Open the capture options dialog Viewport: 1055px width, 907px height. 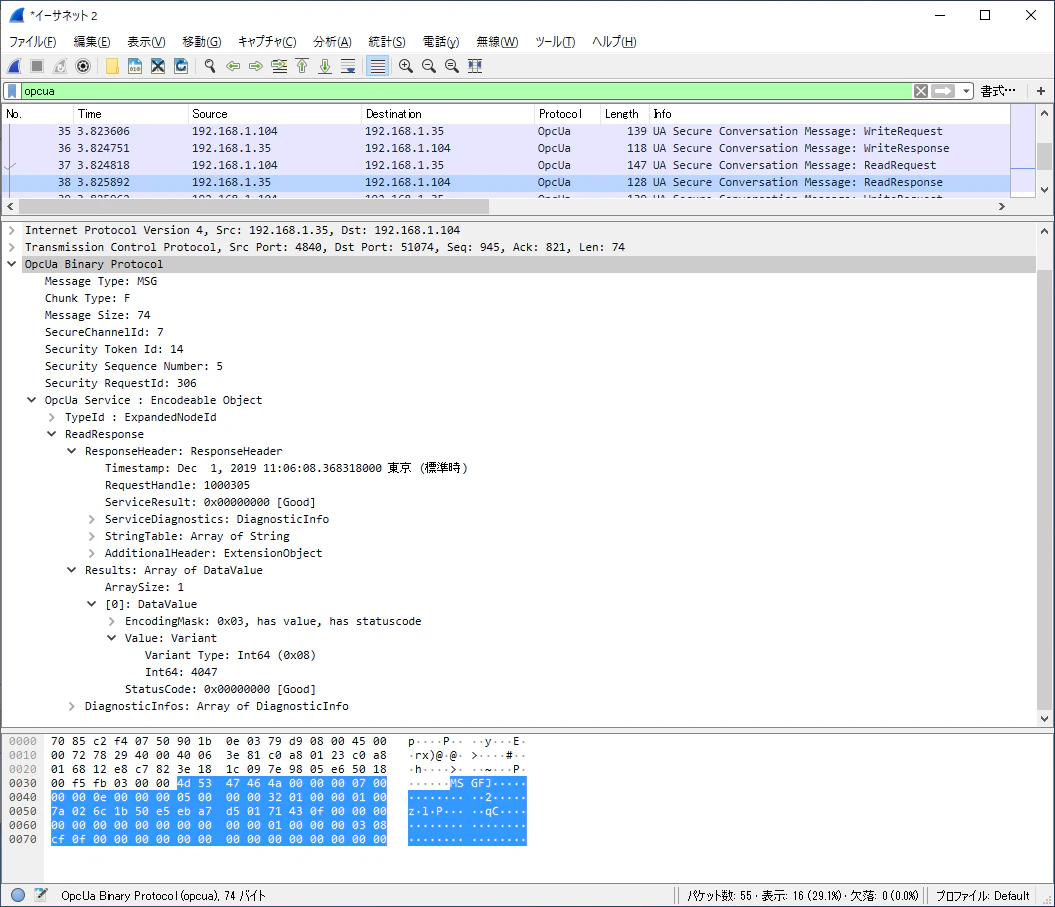tap(83, 66)
